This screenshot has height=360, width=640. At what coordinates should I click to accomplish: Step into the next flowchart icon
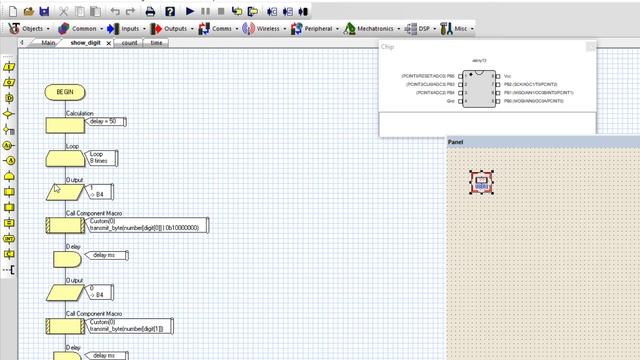pos(237,11)
